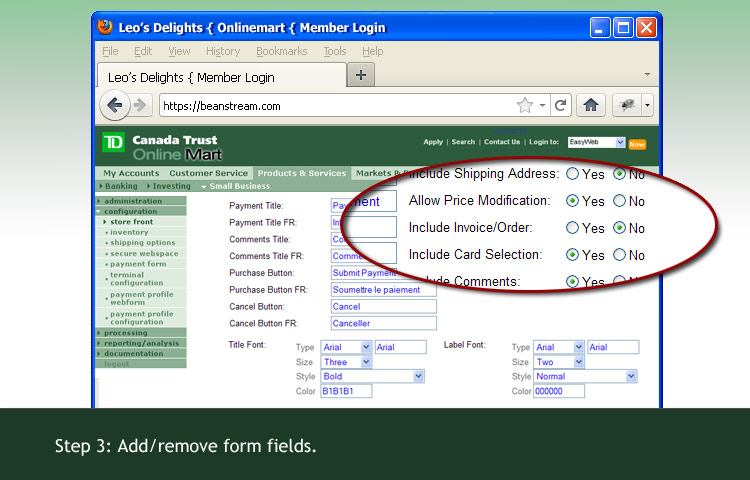Select No for Allow Price Modification
Viewport: 750px width, 480px height.
point(619,201)
